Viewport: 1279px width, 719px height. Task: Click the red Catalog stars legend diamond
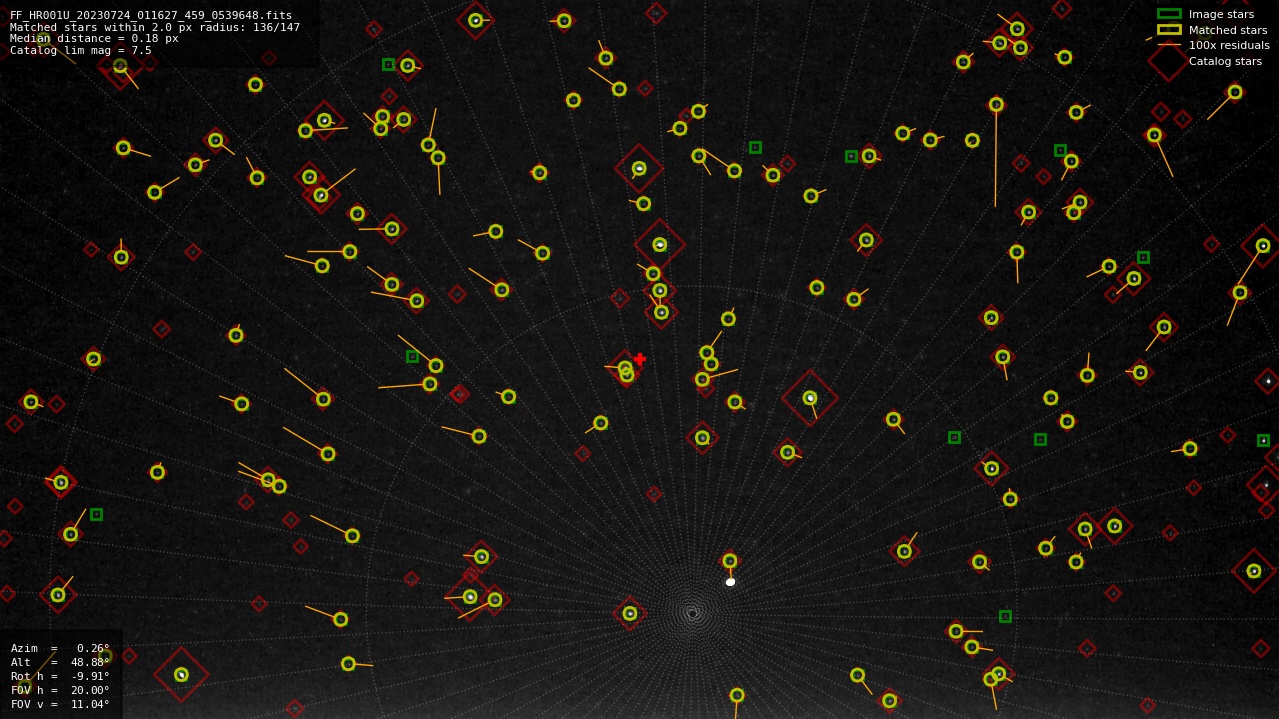[1168, 61]
